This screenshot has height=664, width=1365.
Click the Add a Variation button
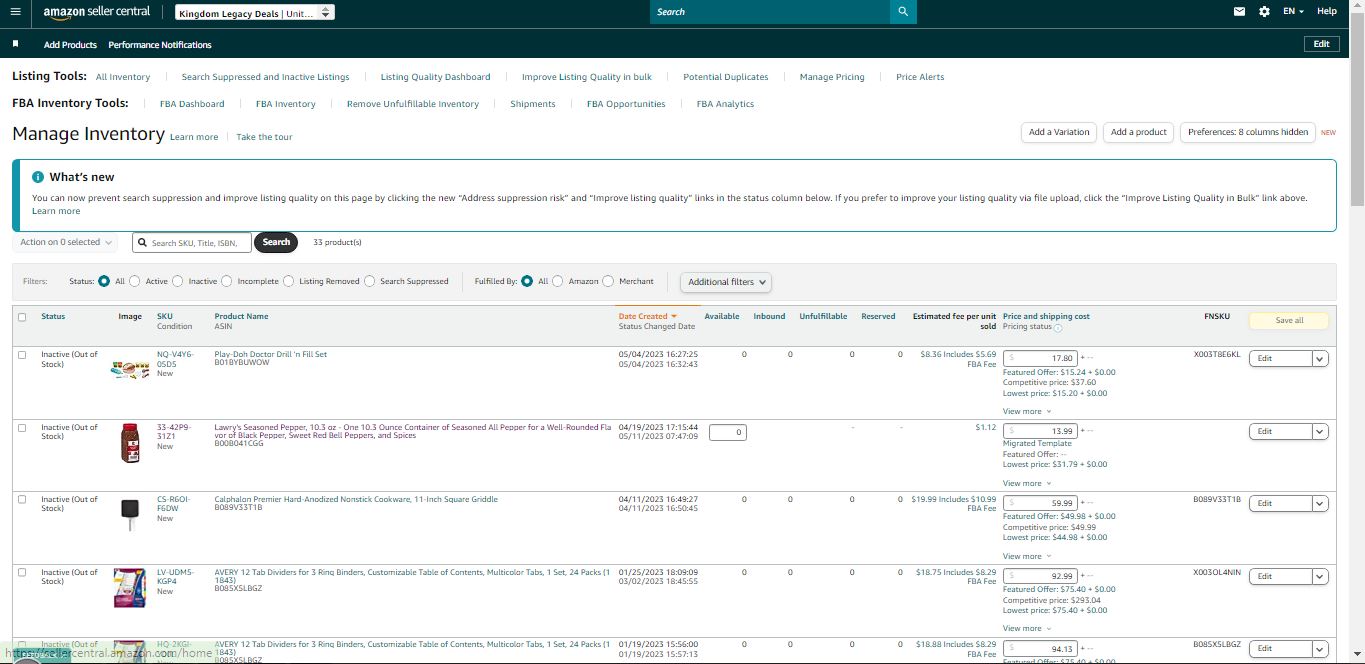(x=1059, y=132)
